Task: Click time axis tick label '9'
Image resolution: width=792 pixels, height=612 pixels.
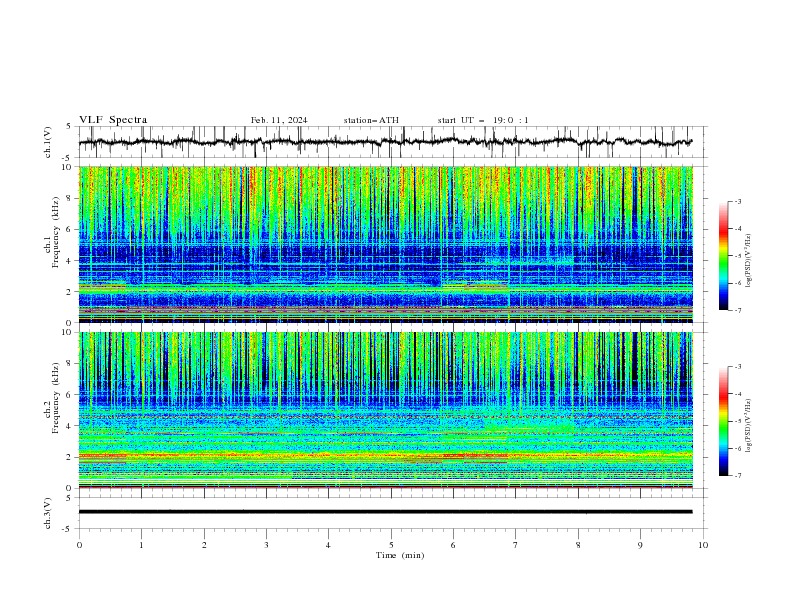Action: click(x=640, y=545)
